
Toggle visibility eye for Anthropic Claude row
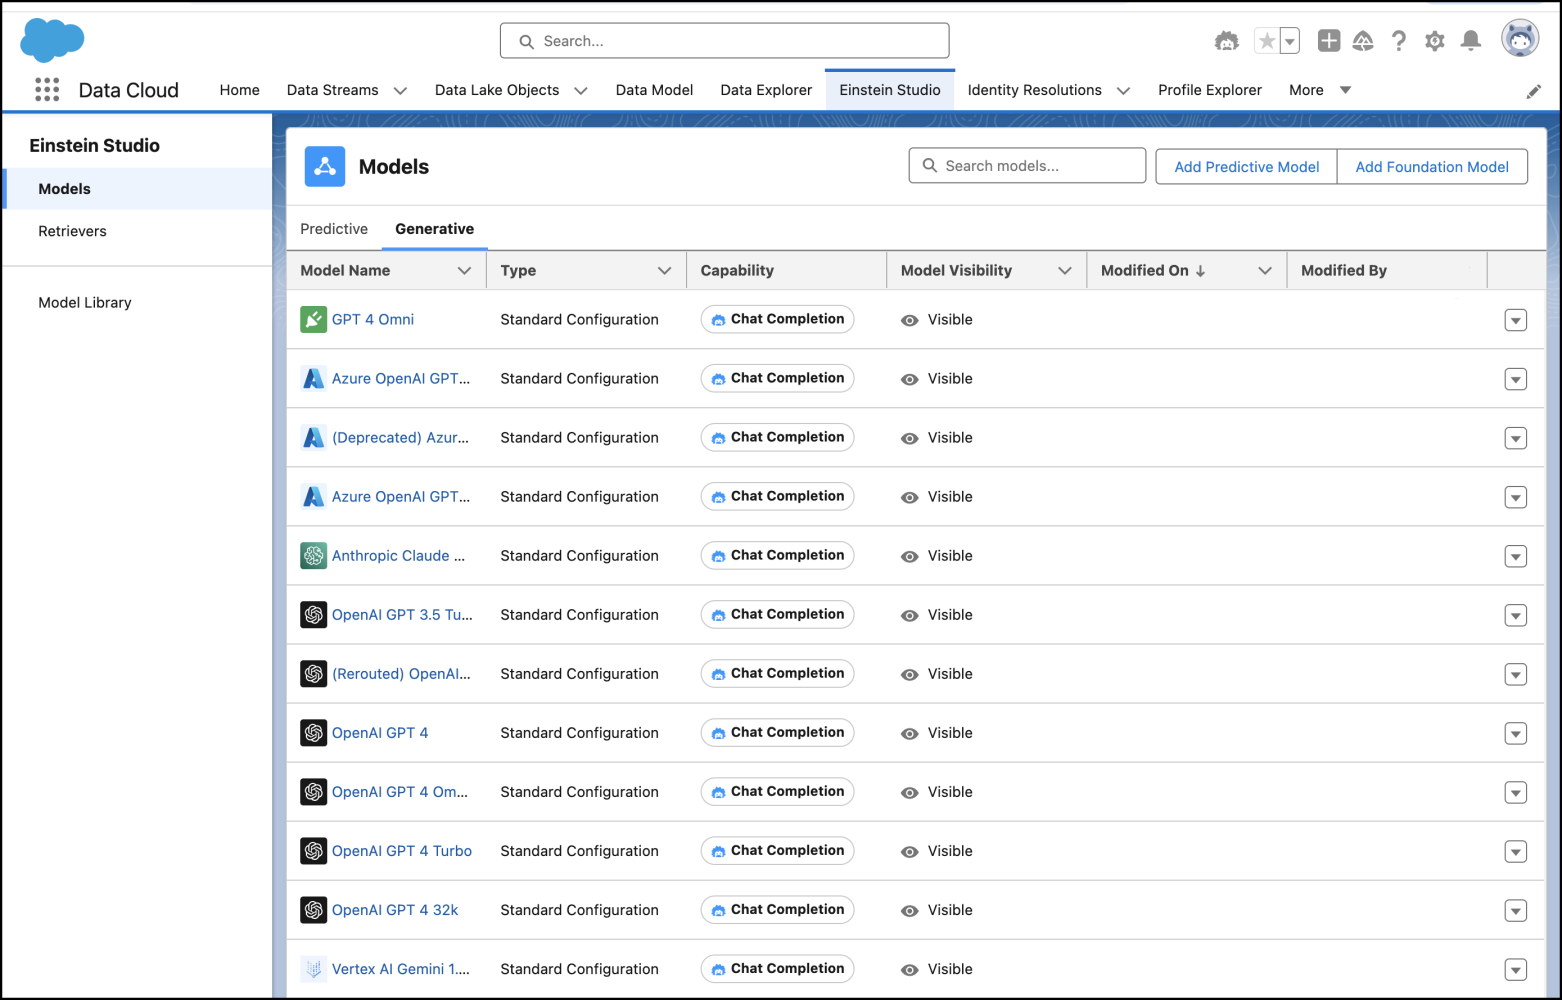[x=909, y=557]
